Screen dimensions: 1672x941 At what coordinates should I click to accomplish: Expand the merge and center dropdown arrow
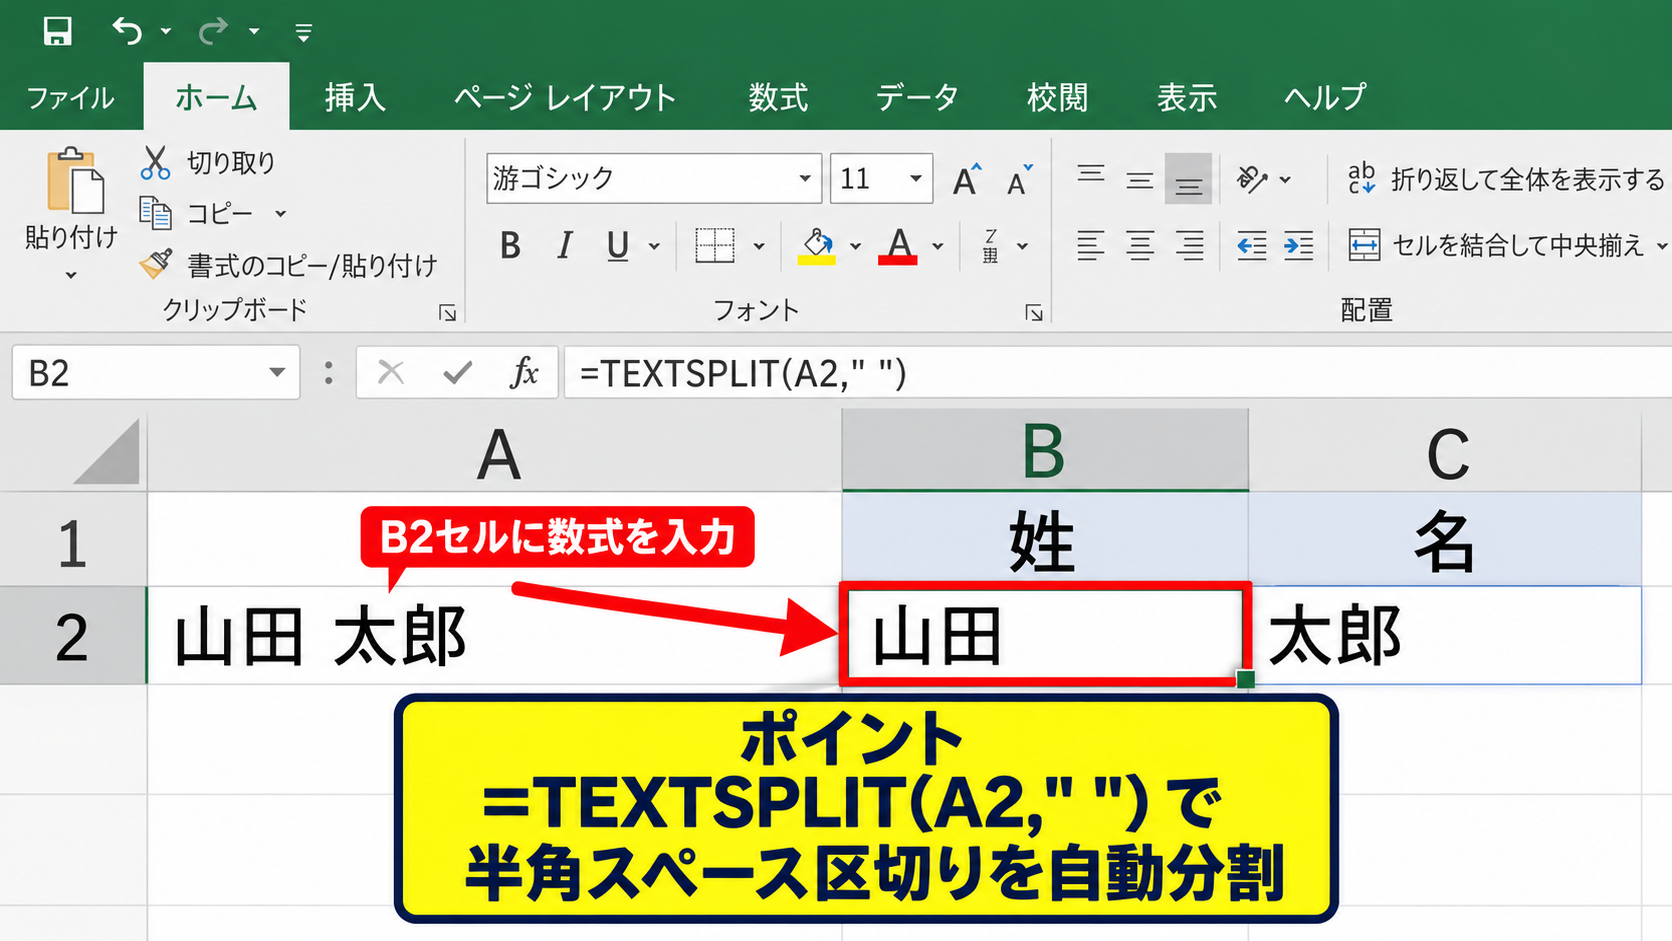coord(1661,246)
